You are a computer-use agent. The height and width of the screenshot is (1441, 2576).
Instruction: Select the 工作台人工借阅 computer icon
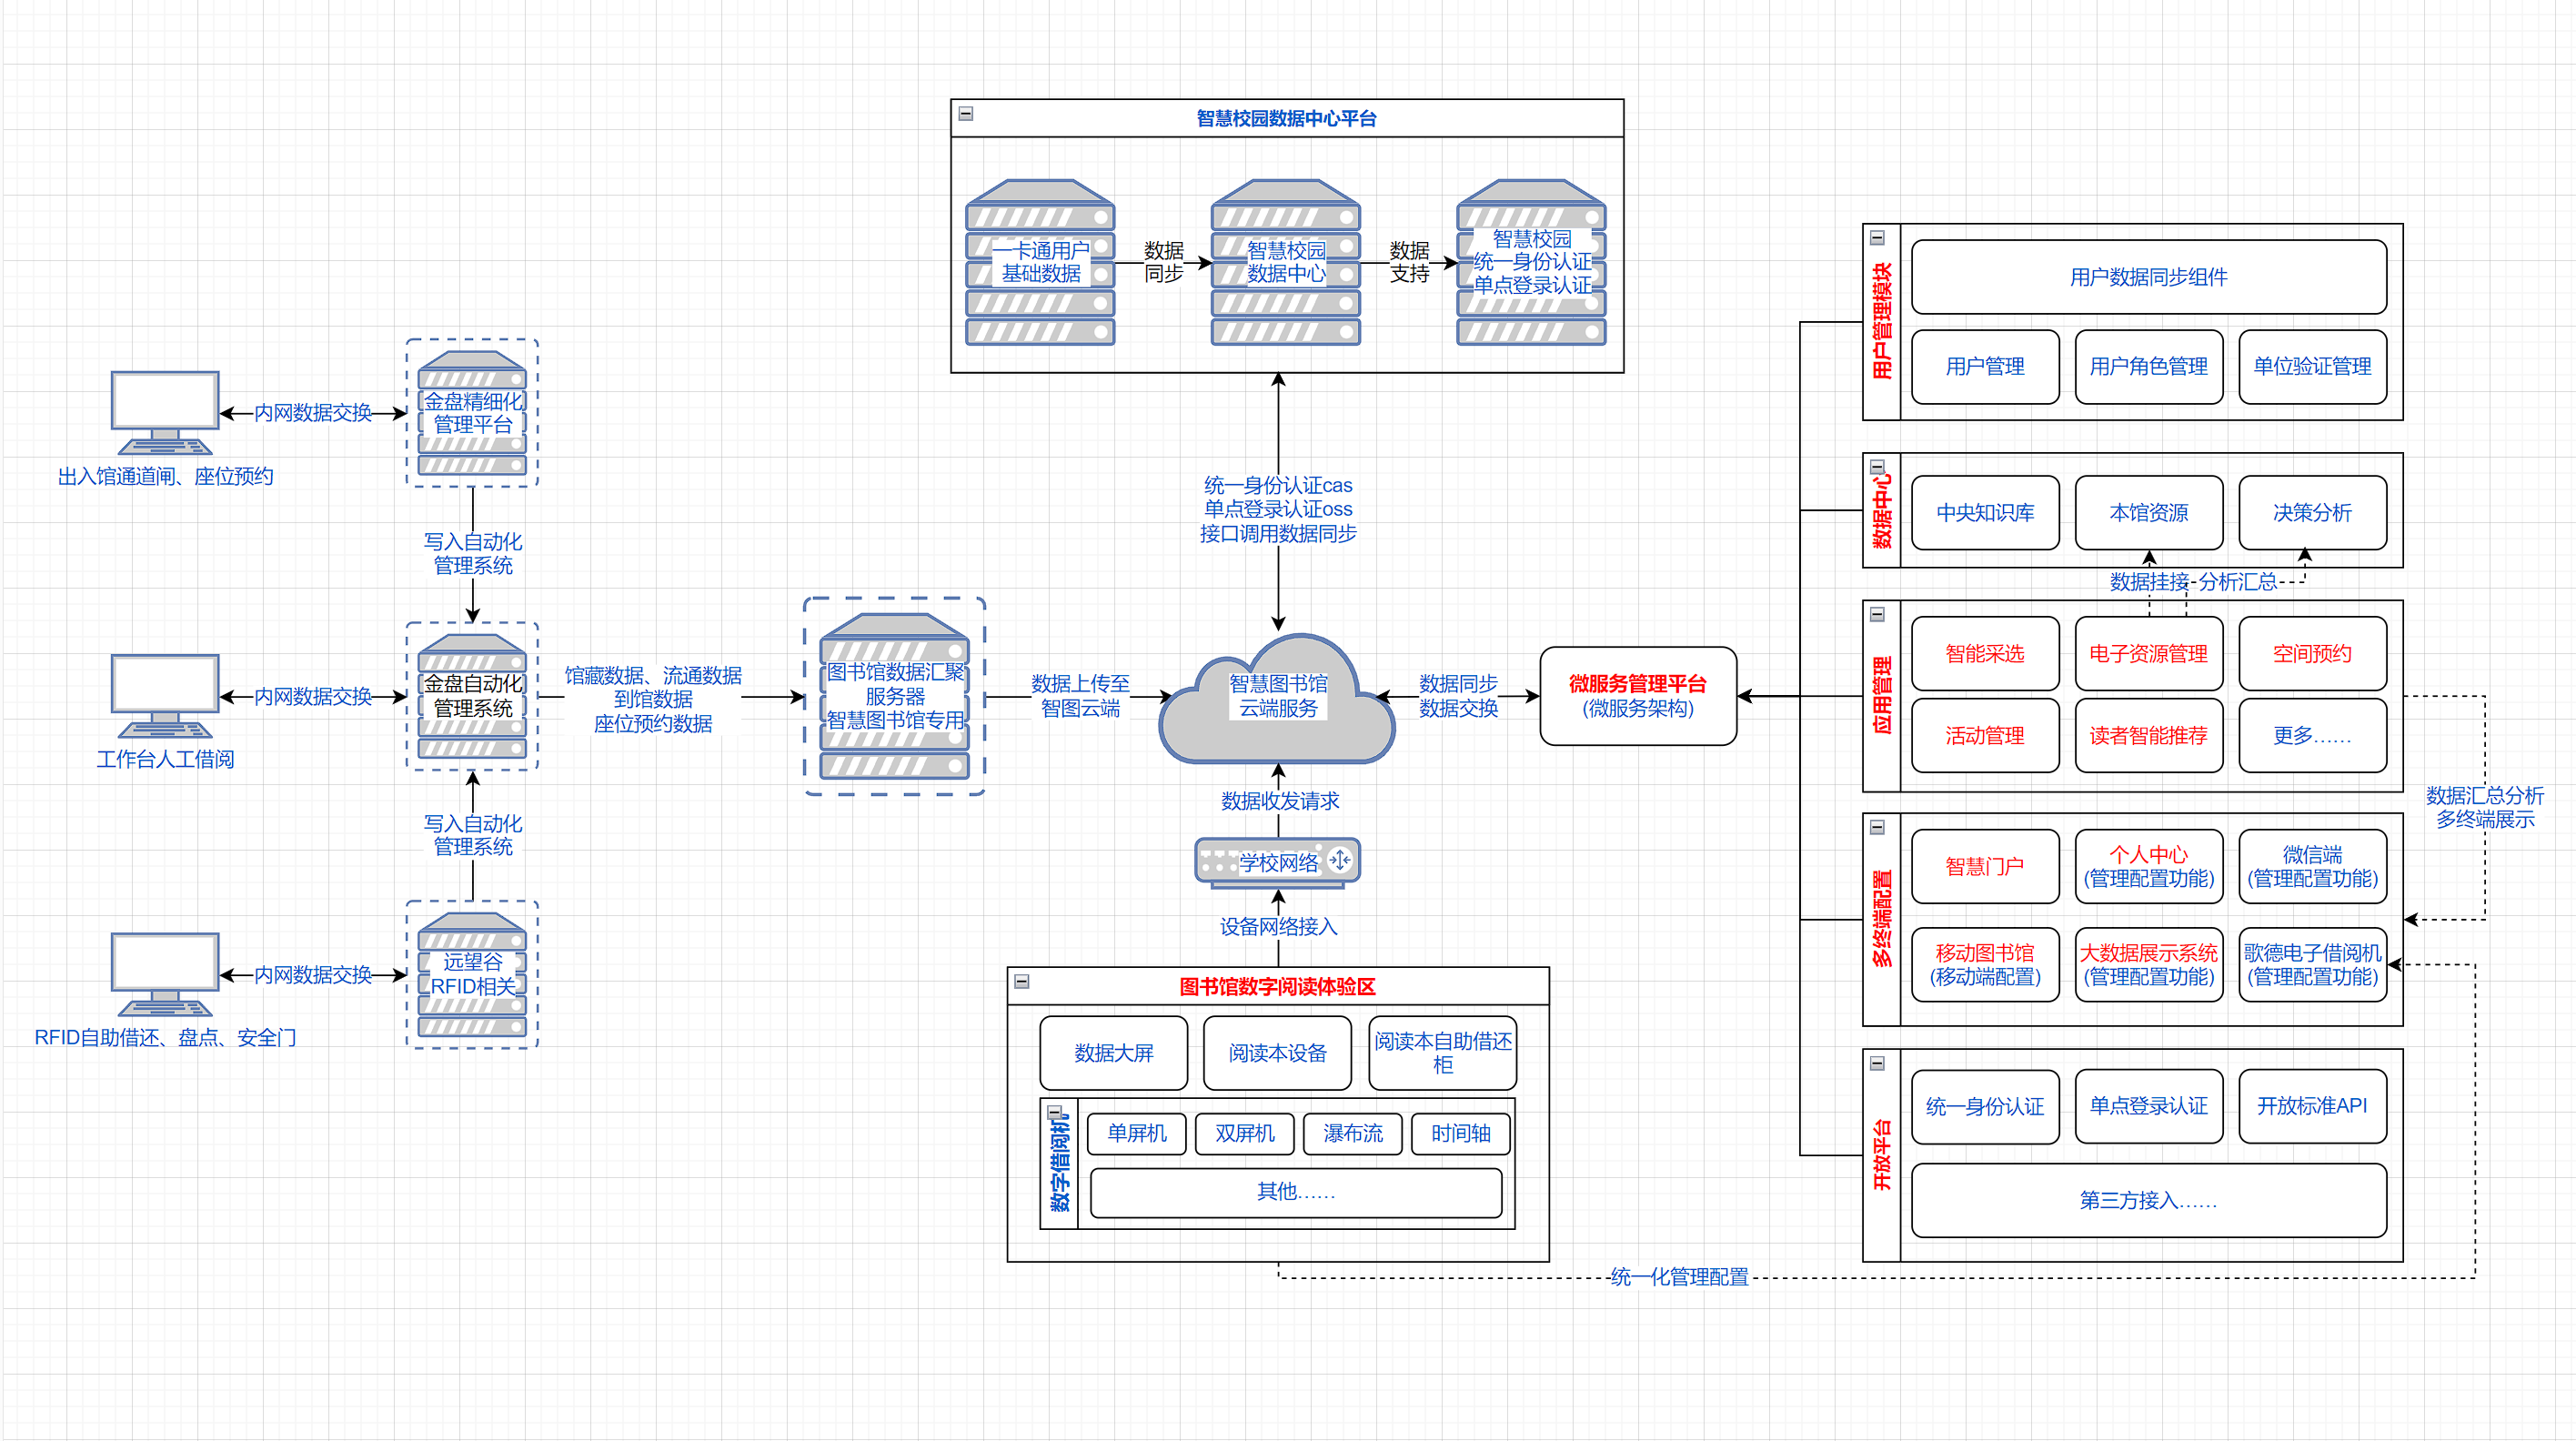165,695
